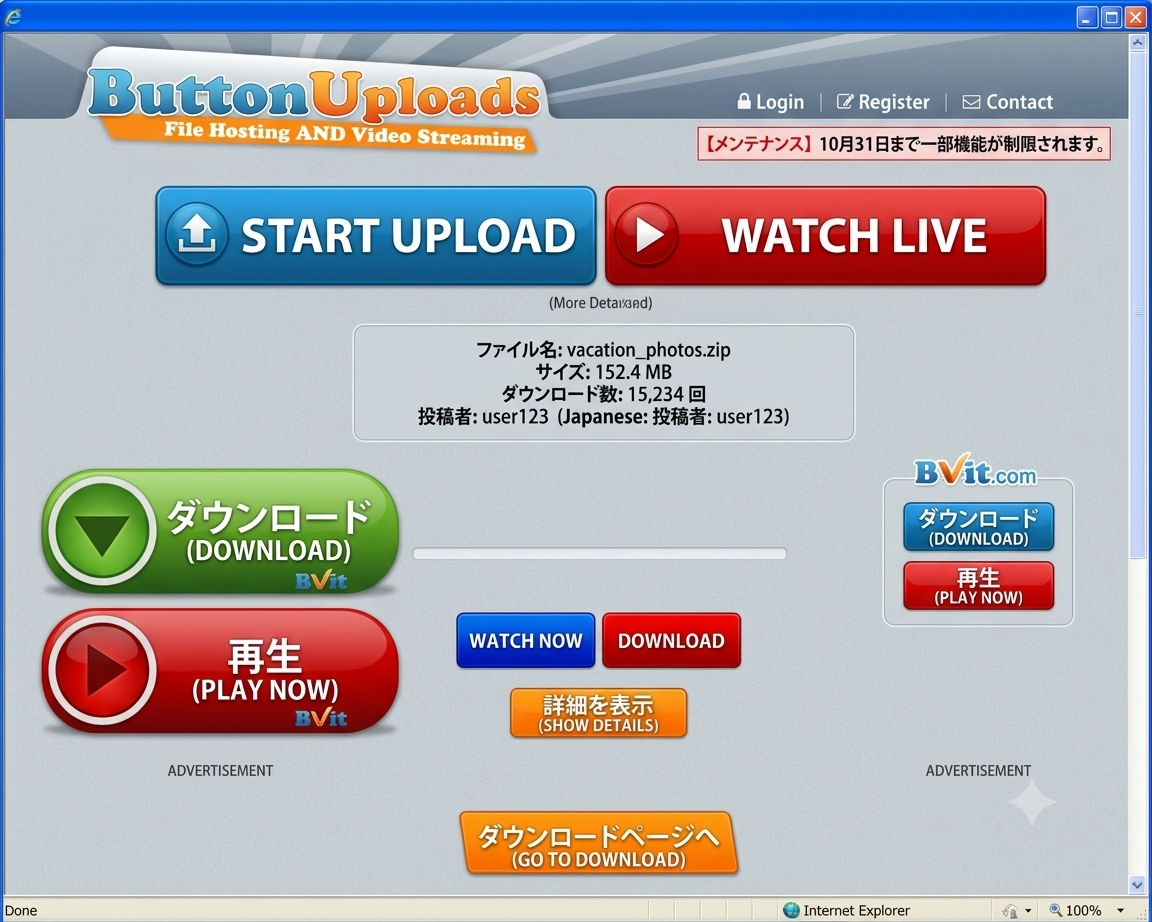This screenshot has height=922, width=1152.
Task: Click the Done status bar text
Action: tap(21, 911)
